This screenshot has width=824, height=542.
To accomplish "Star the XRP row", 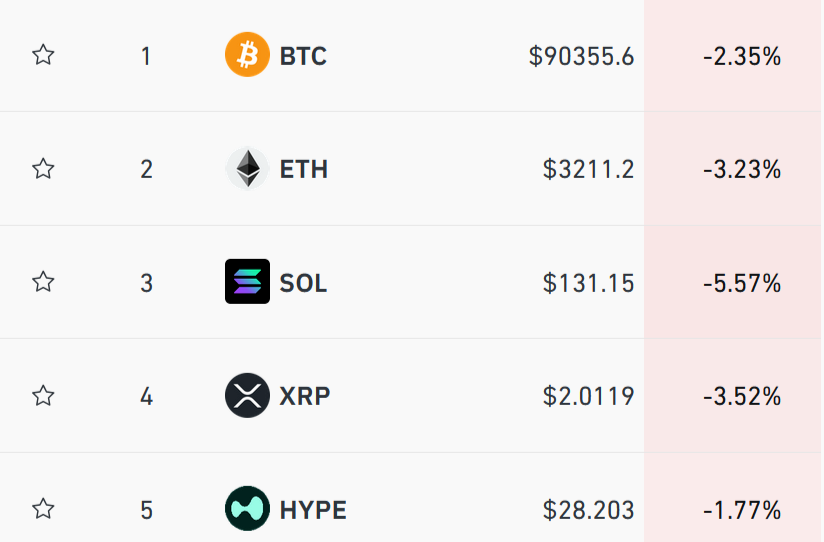I will point(43,396).
